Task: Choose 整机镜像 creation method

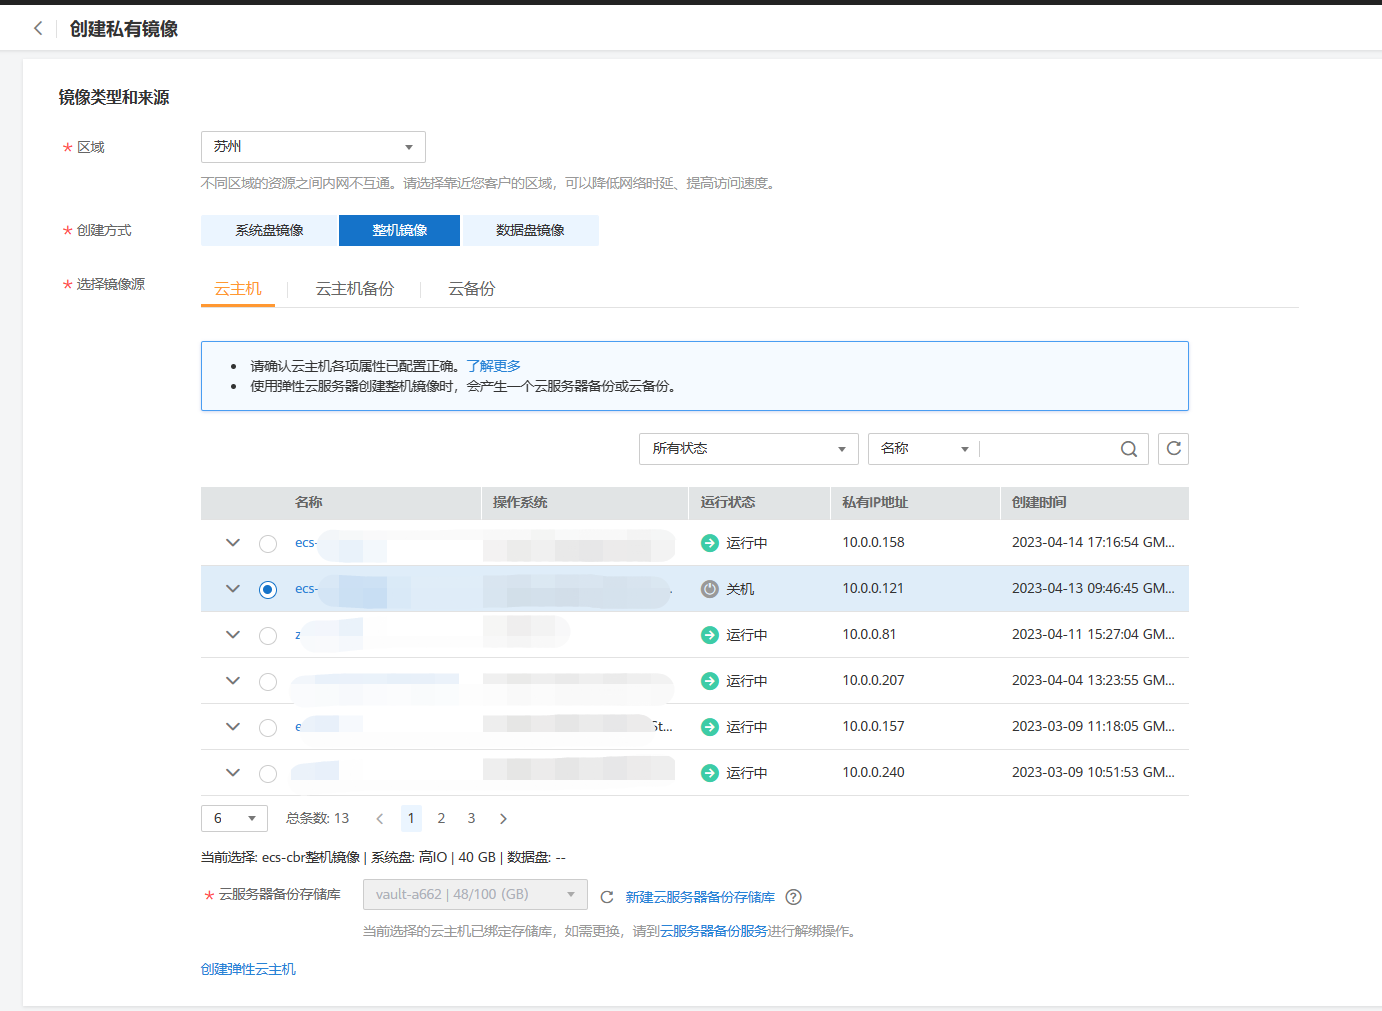Action: (400, 230)
